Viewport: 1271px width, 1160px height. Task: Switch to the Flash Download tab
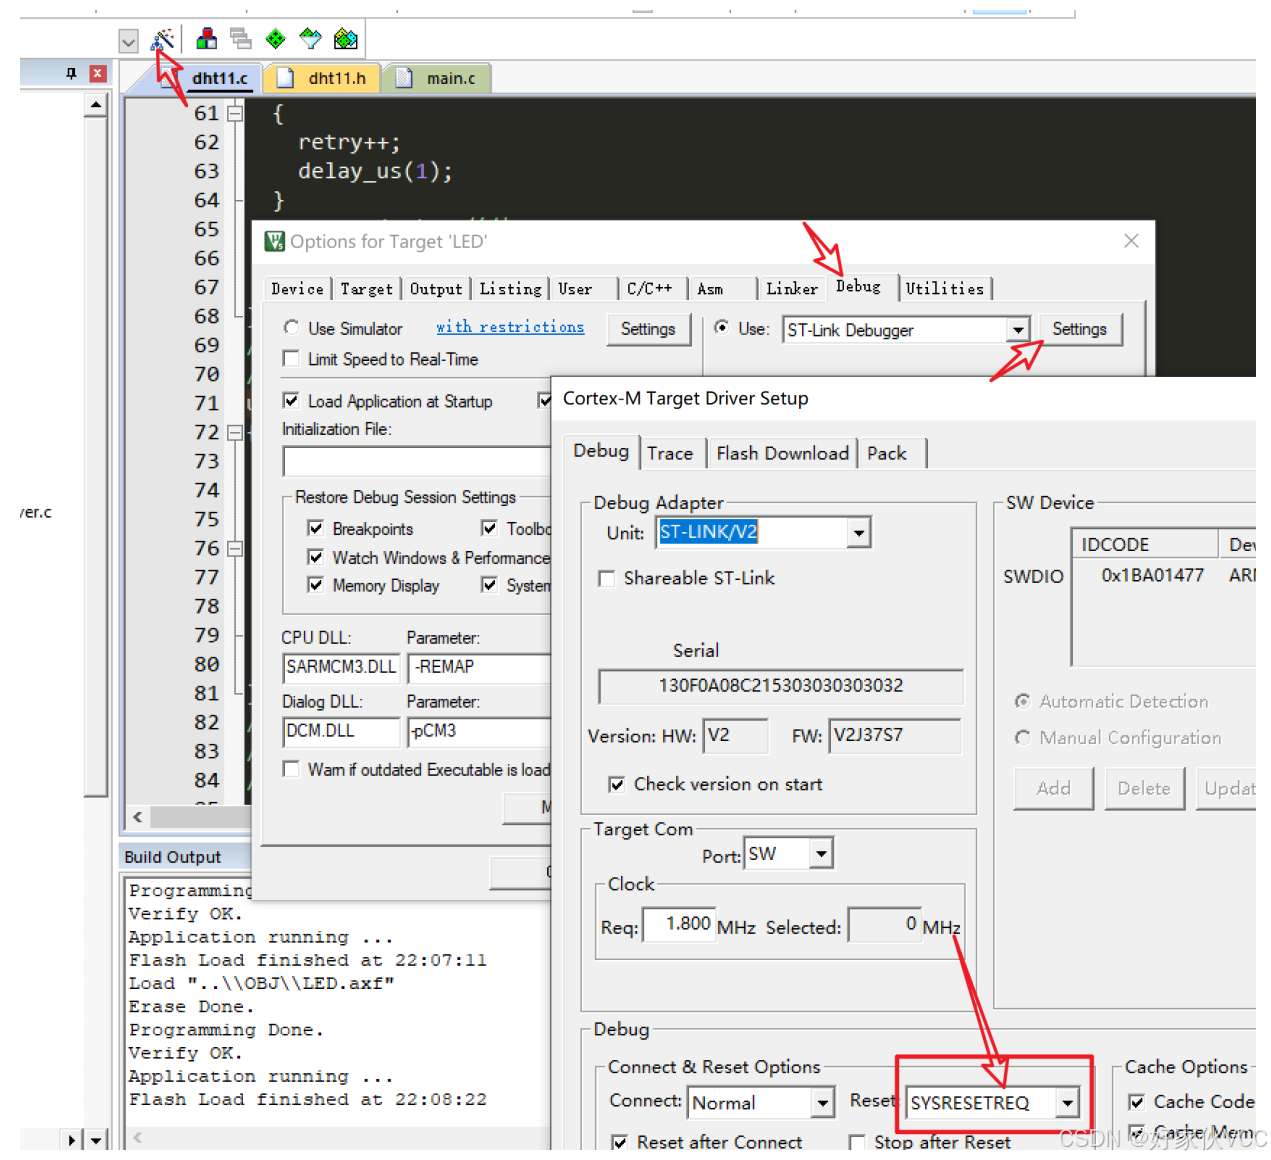tap(782, 454)
